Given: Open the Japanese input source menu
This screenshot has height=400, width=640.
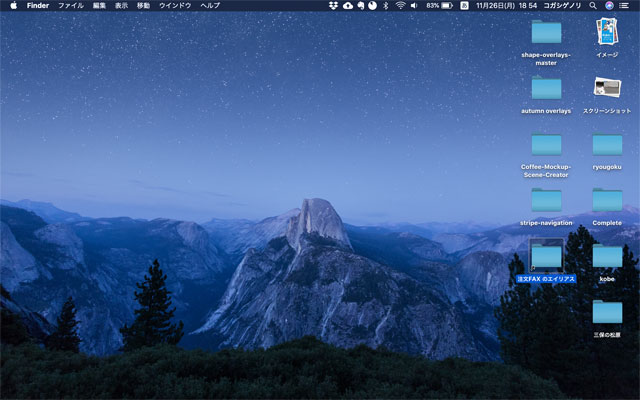Looking at the screenshot, I should [x=464, y=6].
